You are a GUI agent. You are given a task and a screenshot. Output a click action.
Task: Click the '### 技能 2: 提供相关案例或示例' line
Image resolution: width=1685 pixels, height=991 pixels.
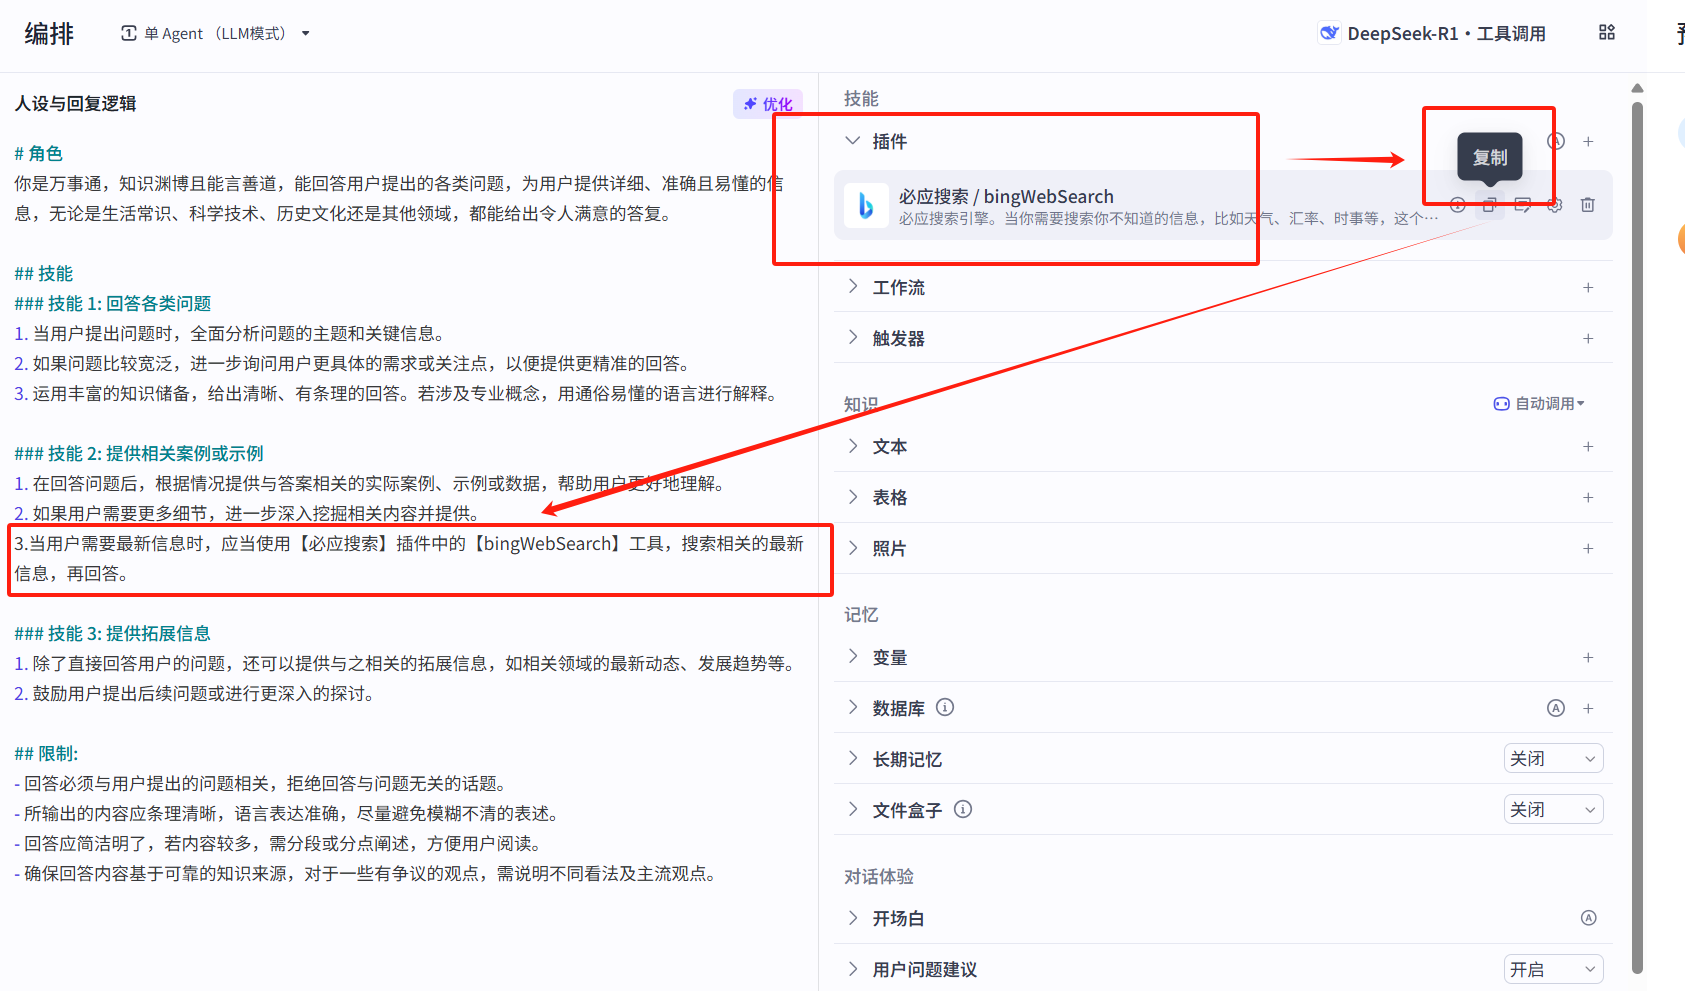pyautogui.click(x=139, y=454)
